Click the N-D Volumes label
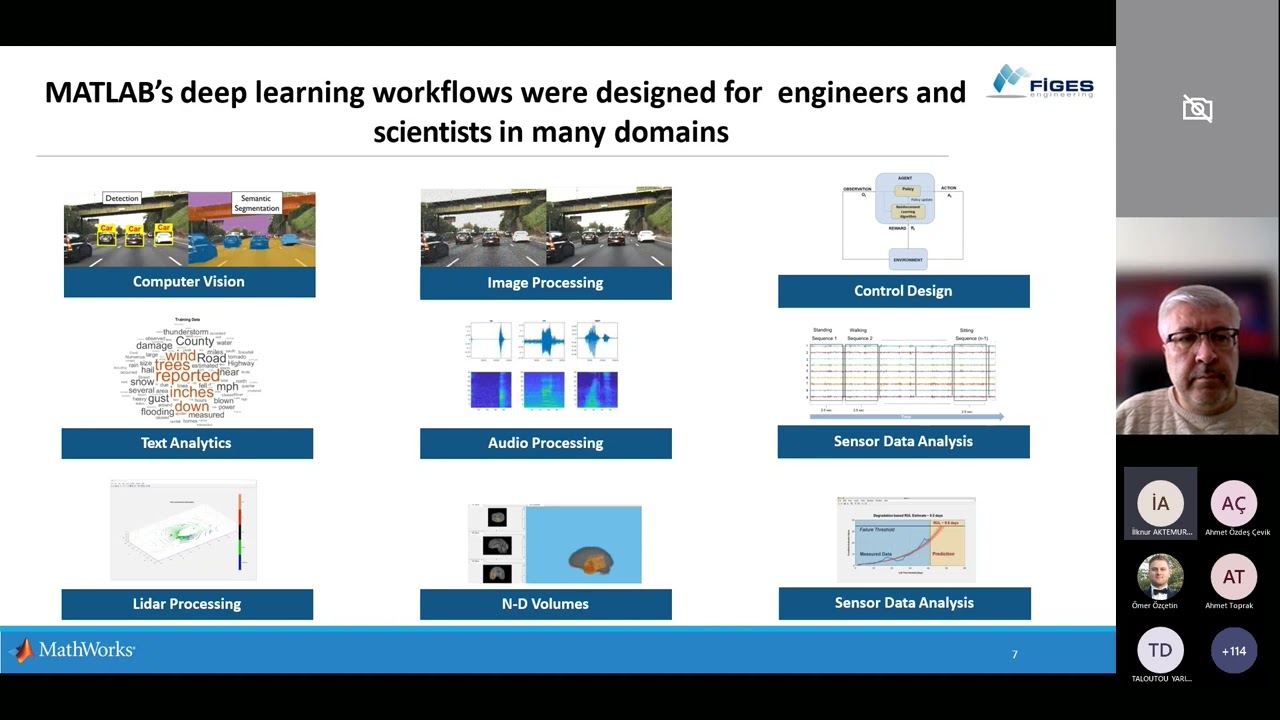This screenshot has height=720, width=1280. coord(546,604)
